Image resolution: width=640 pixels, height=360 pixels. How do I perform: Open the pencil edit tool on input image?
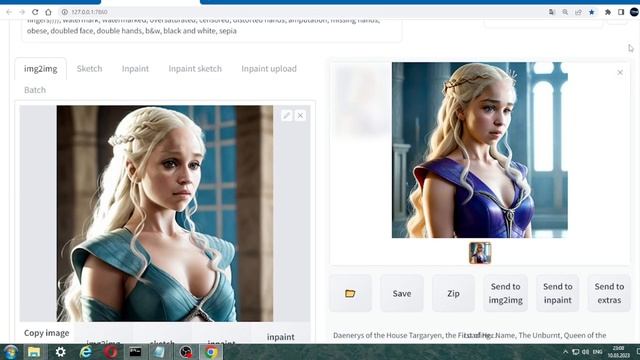coord(287,116)
